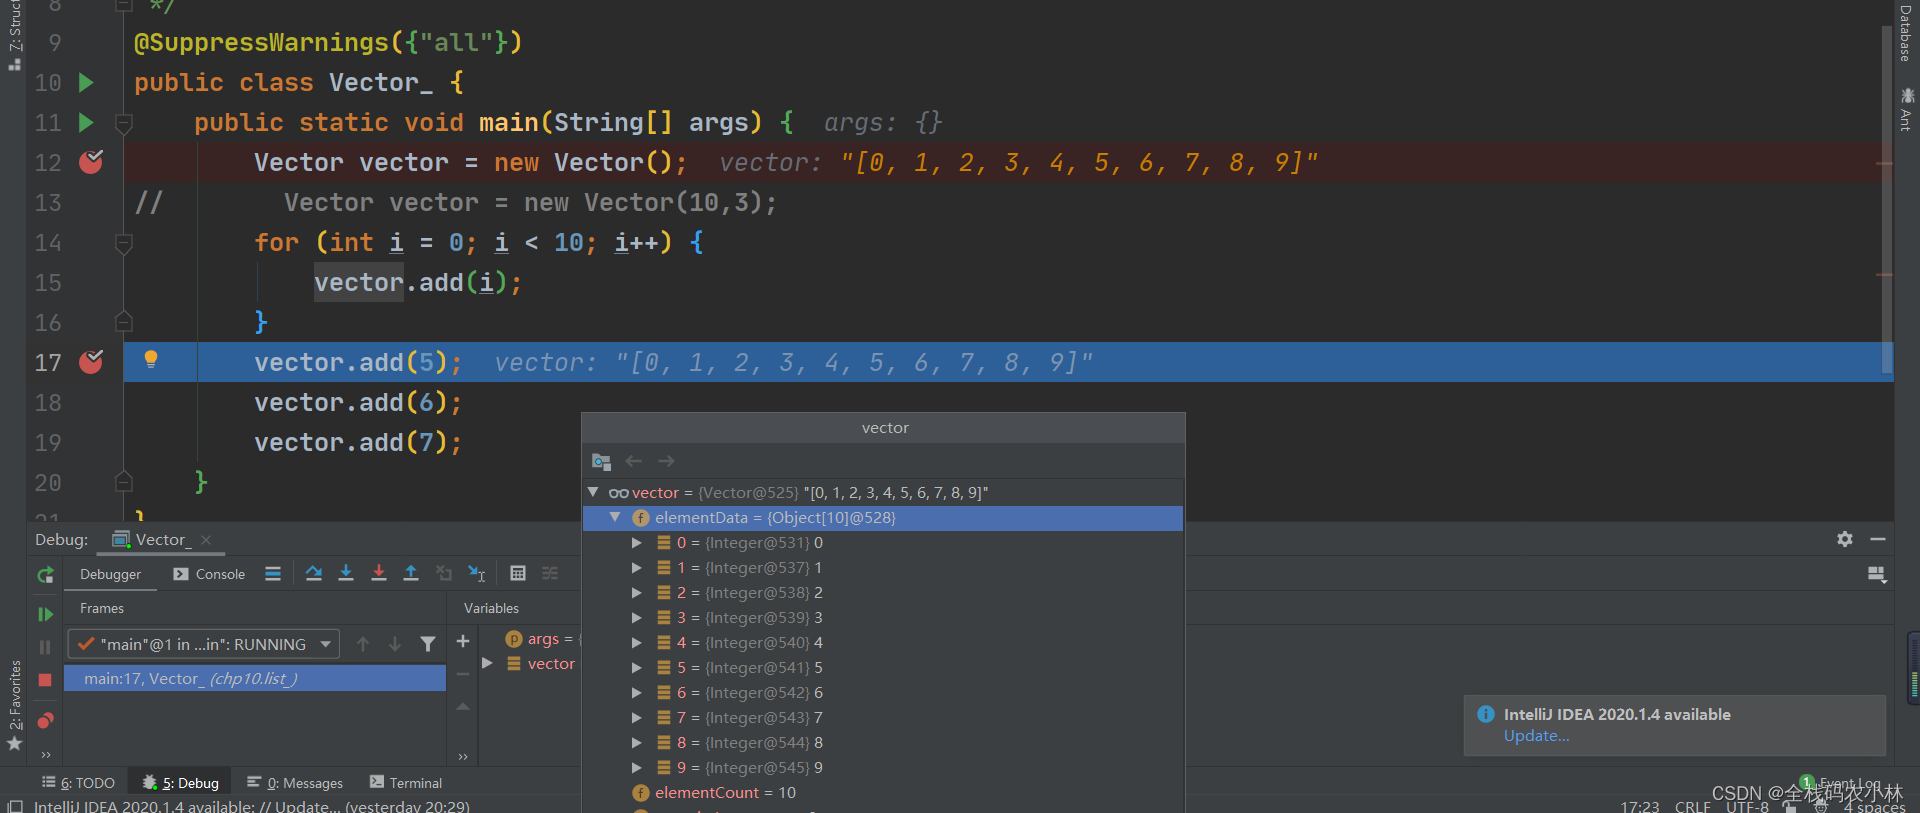The image size is (1920, 813).
Task: Expand element 3 Integer@539
Action: [x=637, y=617]
